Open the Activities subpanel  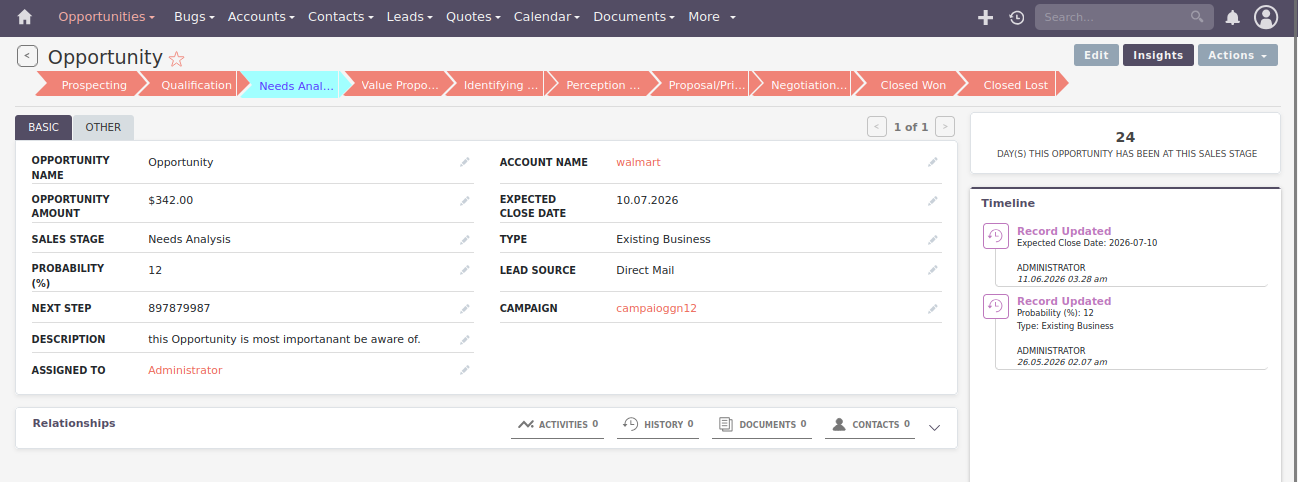(557, 425)
